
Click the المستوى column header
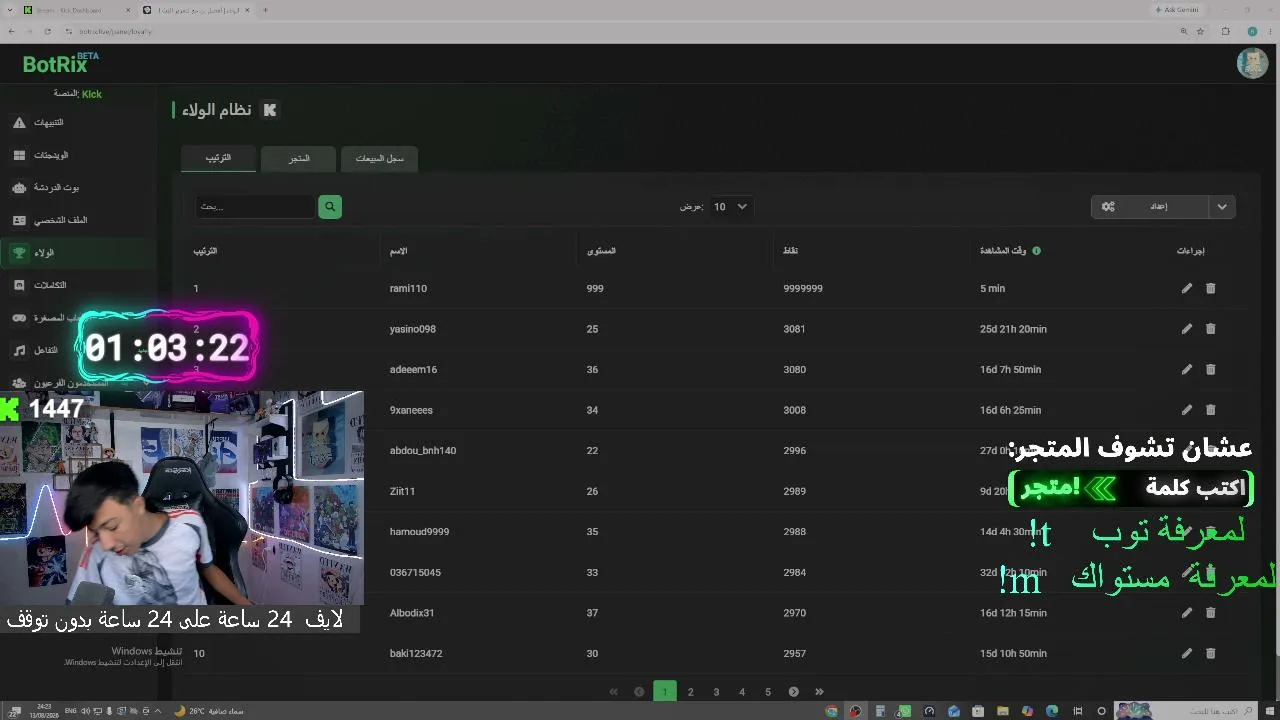point(601,251)
